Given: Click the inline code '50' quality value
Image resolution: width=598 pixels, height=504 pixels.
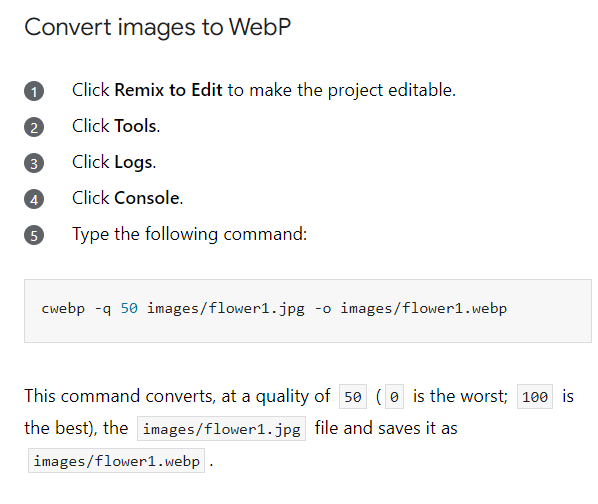Looking at the screenshot, I should pos(353,396).
